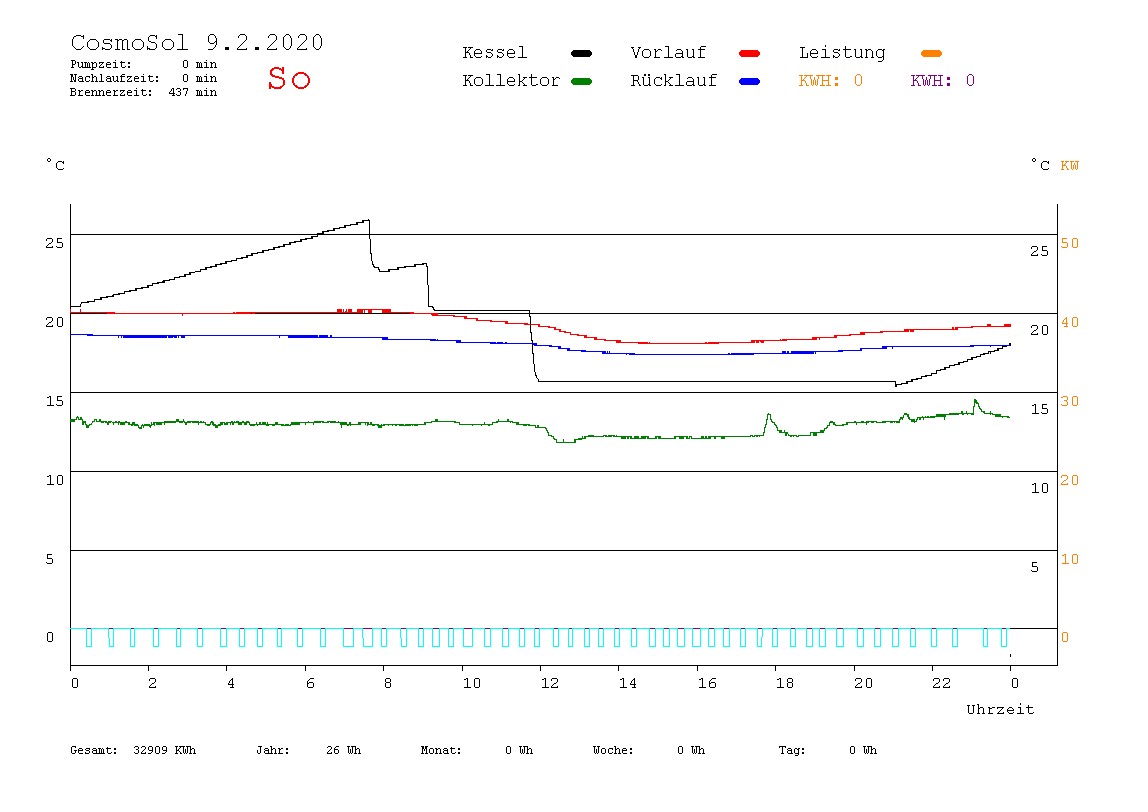The height and width of the screenshot is (812, 1148).
Task: Click the blue Rücklauf legend swatch
Action: point(750,81)
